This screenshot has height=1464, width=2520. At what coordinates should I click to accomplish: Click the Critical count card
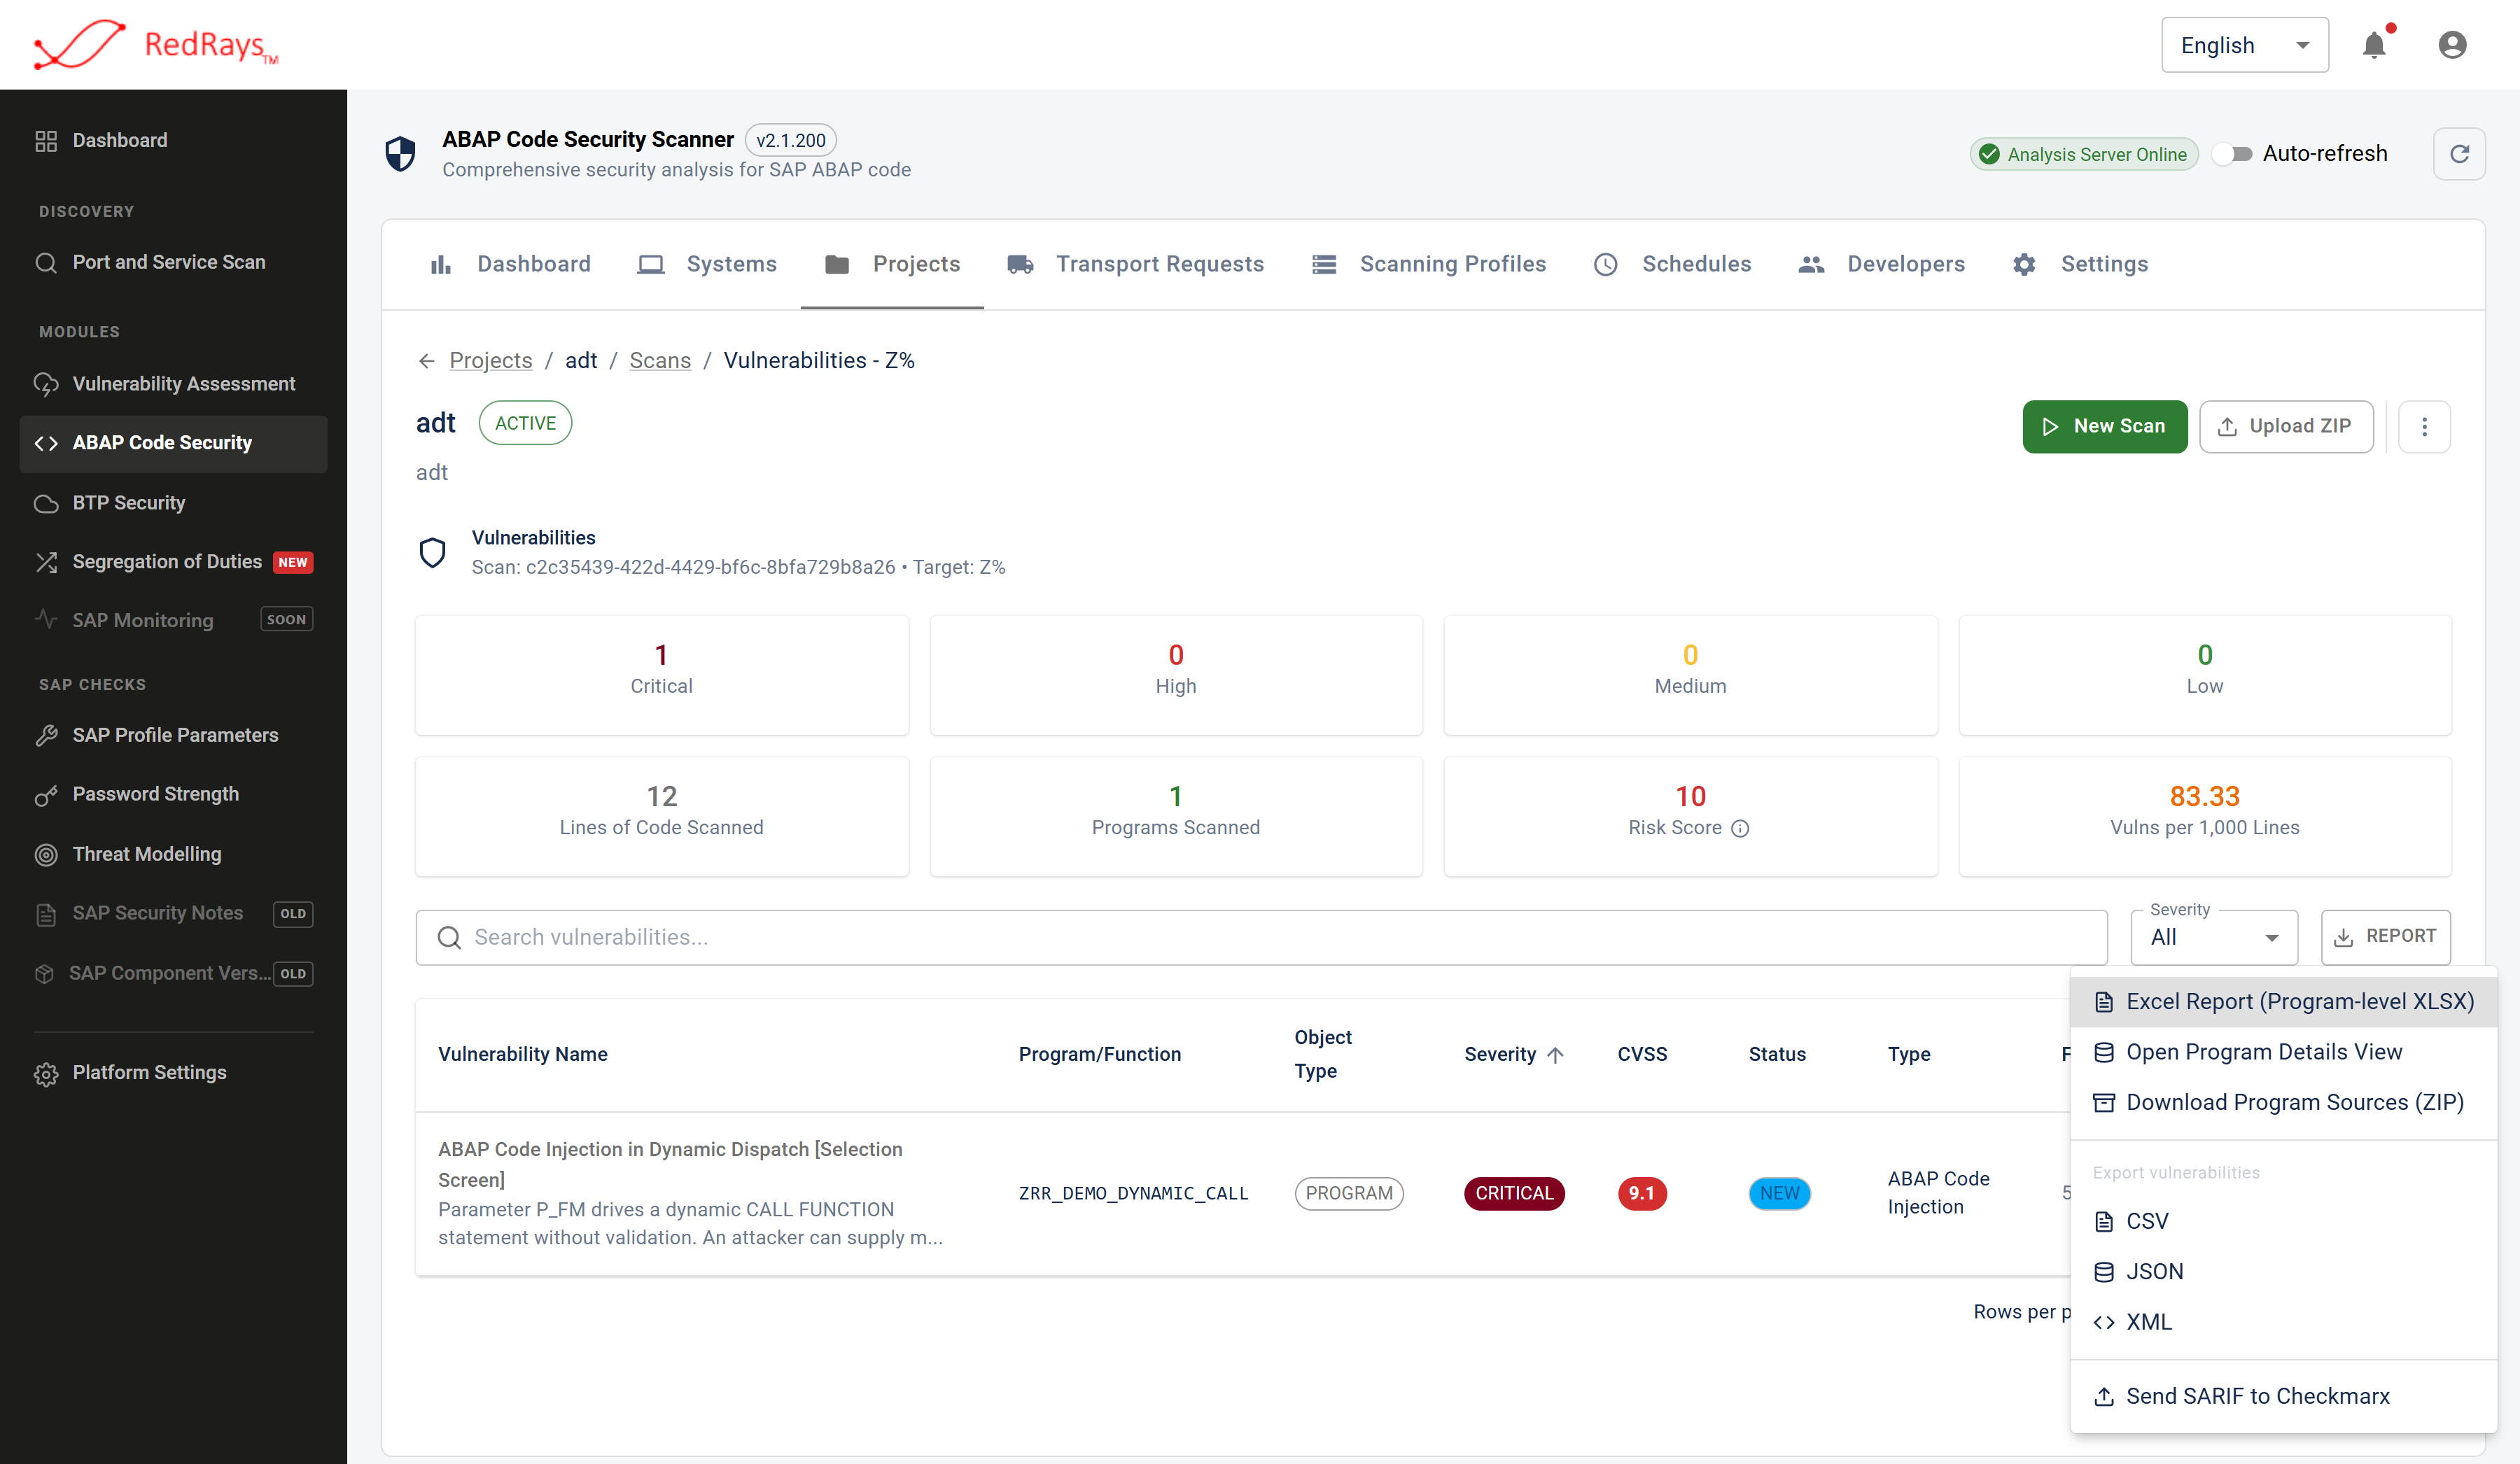[661, 675]
